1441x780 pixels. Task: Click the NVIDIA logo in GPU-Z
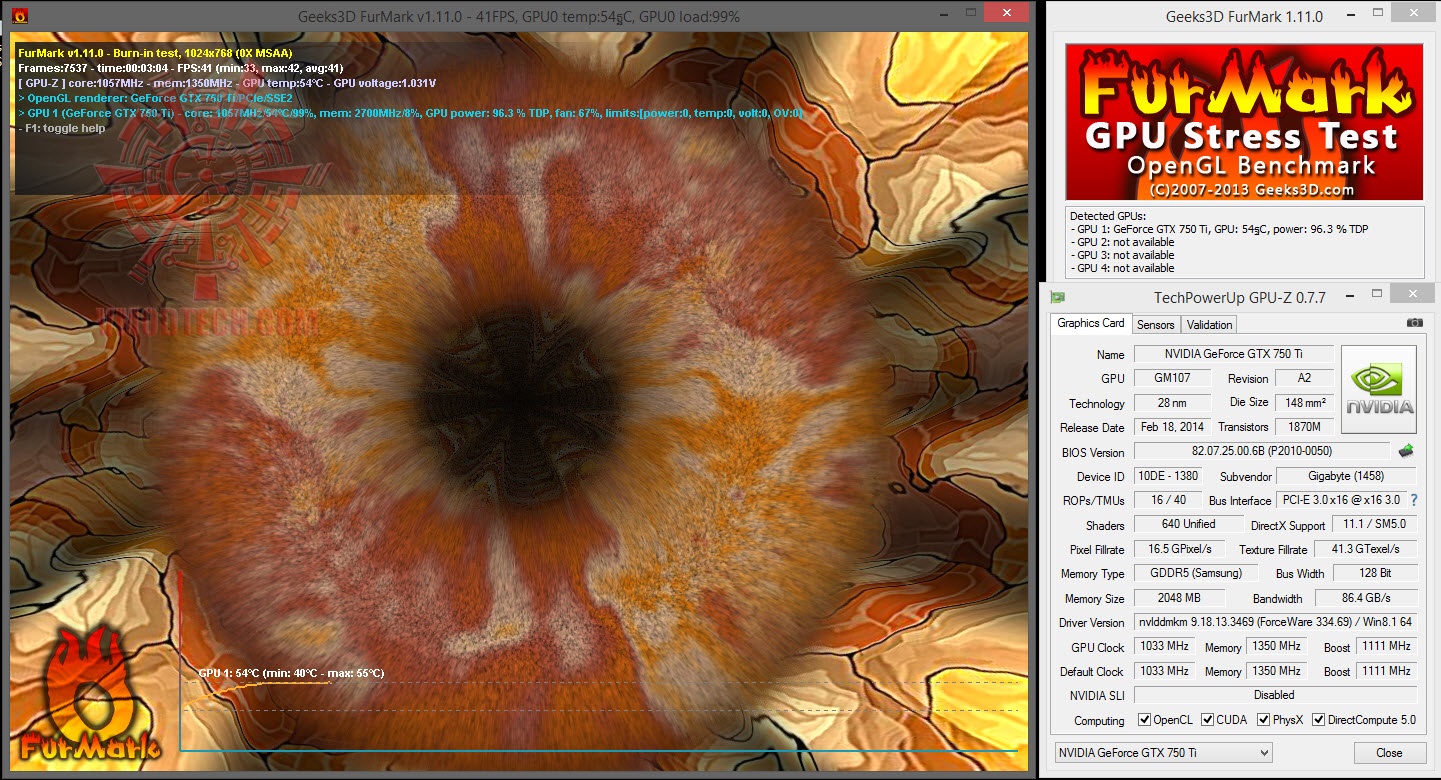point(1379,389)
